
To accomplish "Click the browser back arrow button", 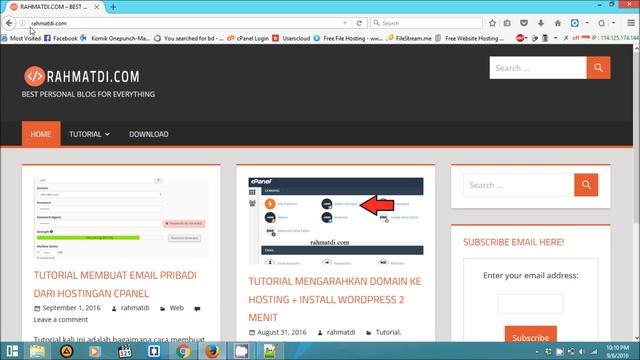I will click(9, 23).
